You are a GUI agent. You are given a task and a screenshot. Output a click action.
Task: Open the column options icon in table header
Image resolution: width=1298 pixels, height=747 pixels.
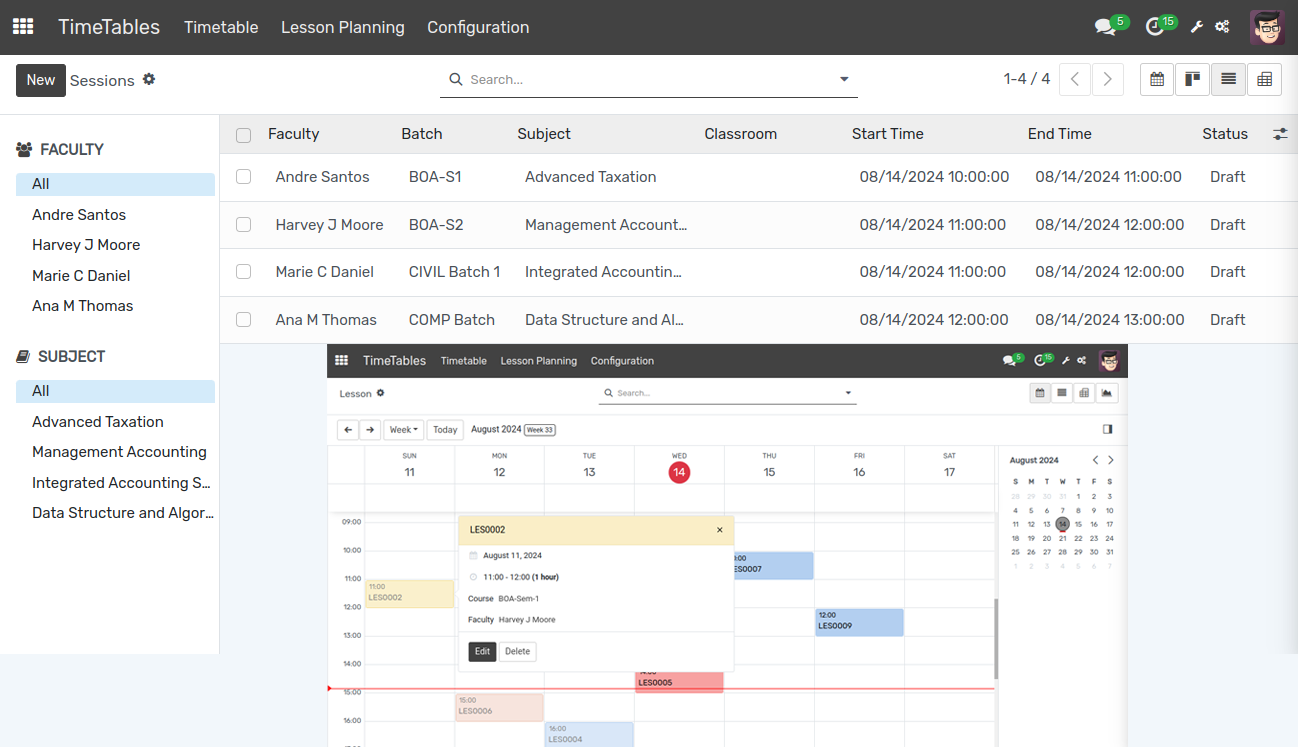(1281, 133)
